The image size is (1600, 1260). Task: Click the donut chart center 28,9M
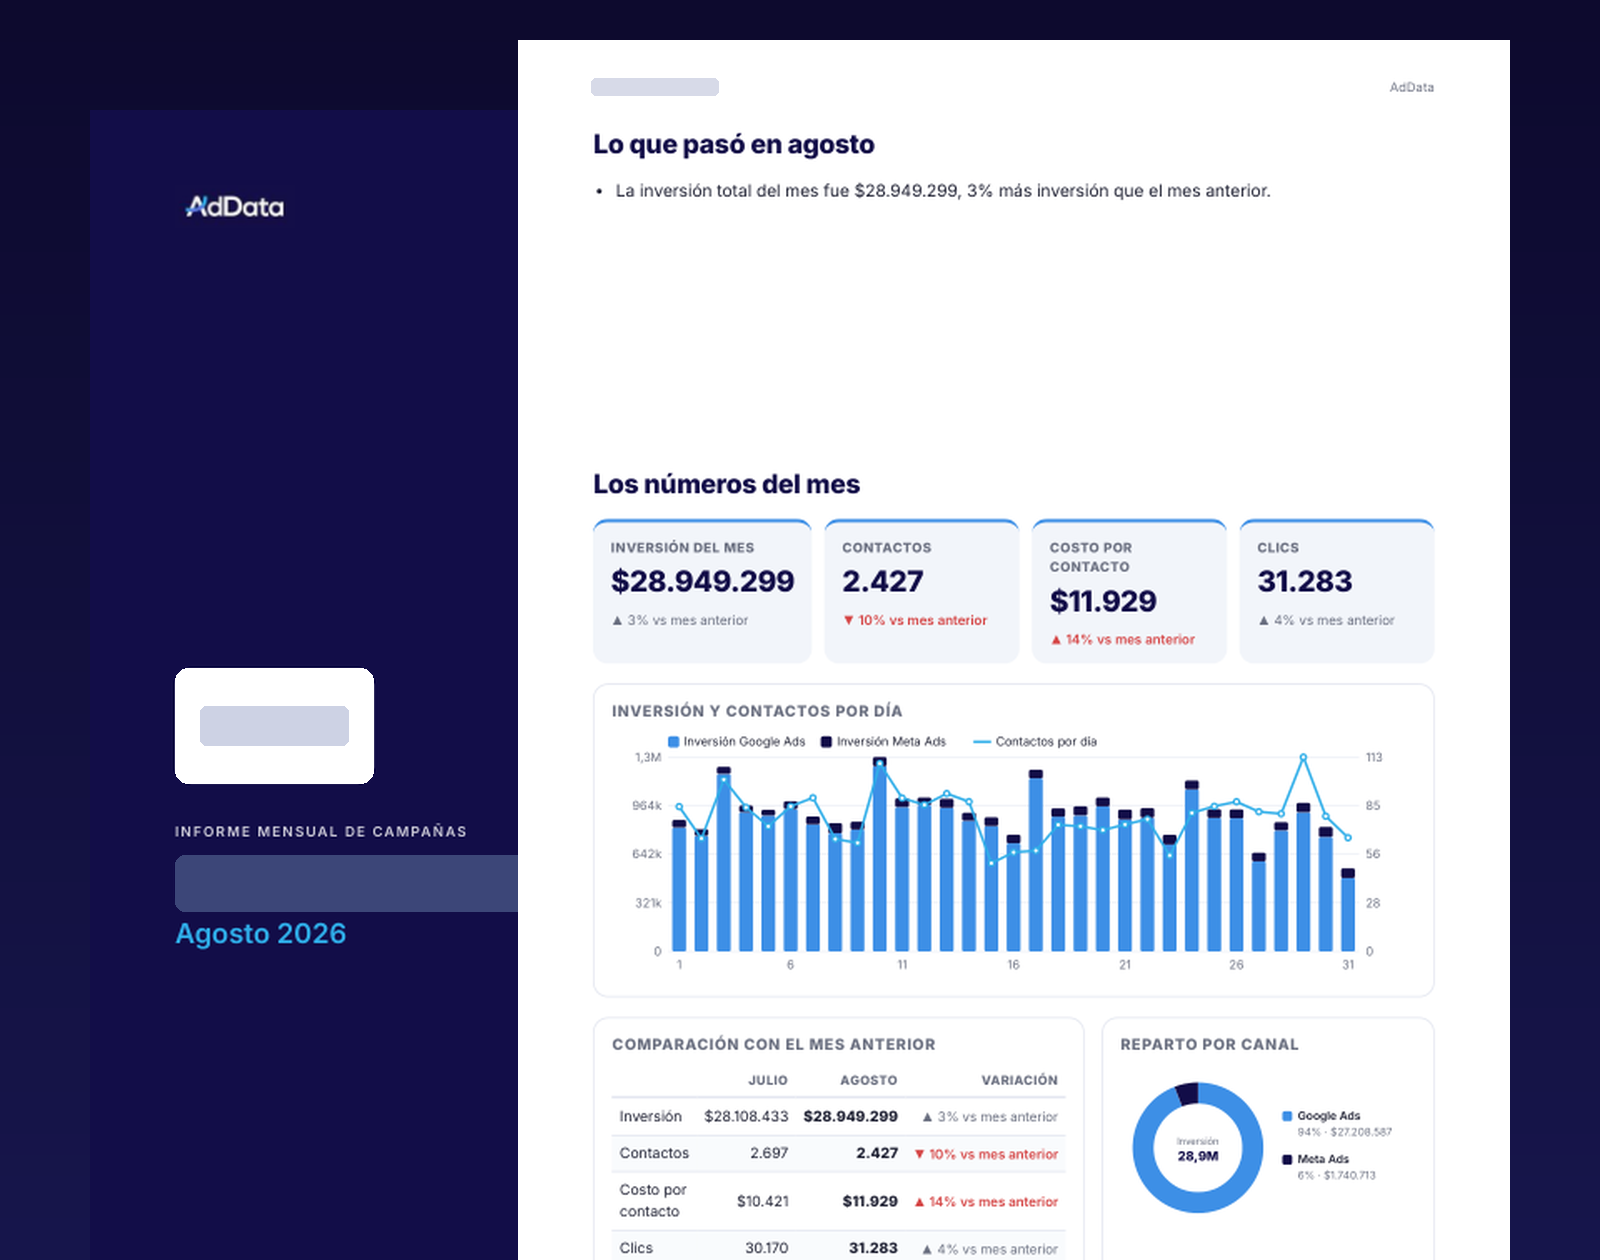click(x=1198, y=1156)
